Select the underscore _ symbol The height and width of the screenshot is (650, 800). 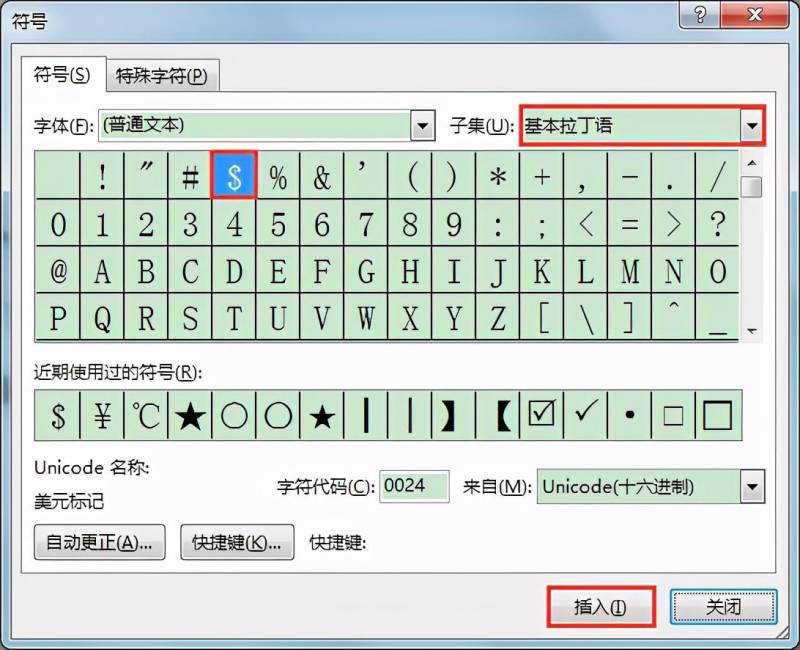(x=717, y=317)
